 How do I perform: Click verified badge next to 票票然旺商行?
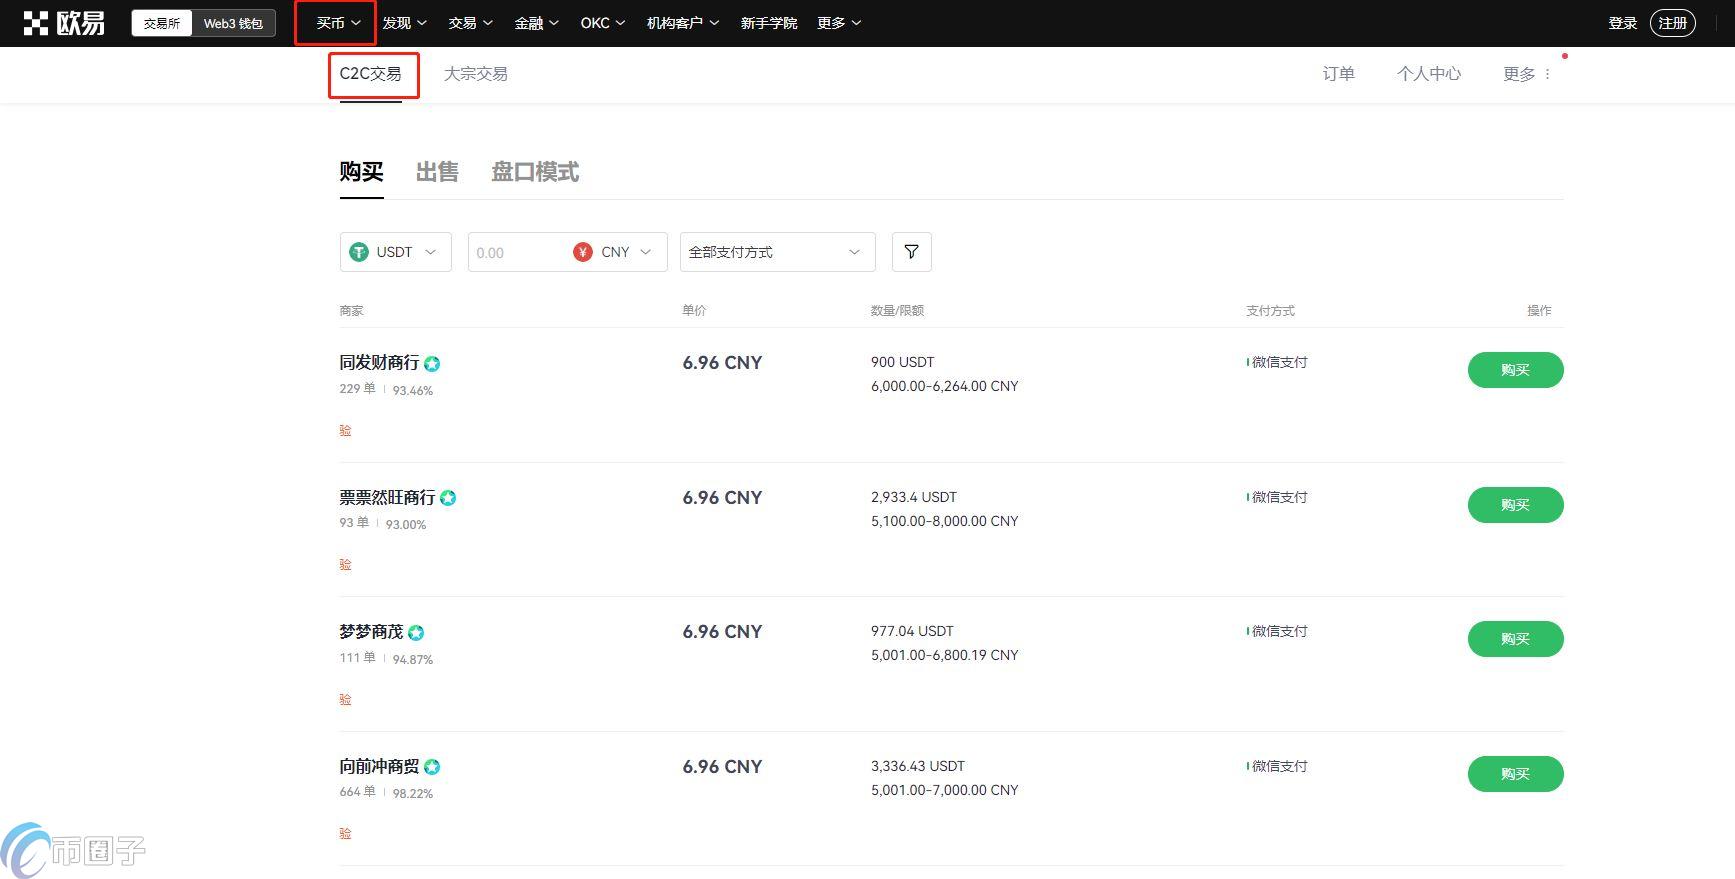(448, 498)
